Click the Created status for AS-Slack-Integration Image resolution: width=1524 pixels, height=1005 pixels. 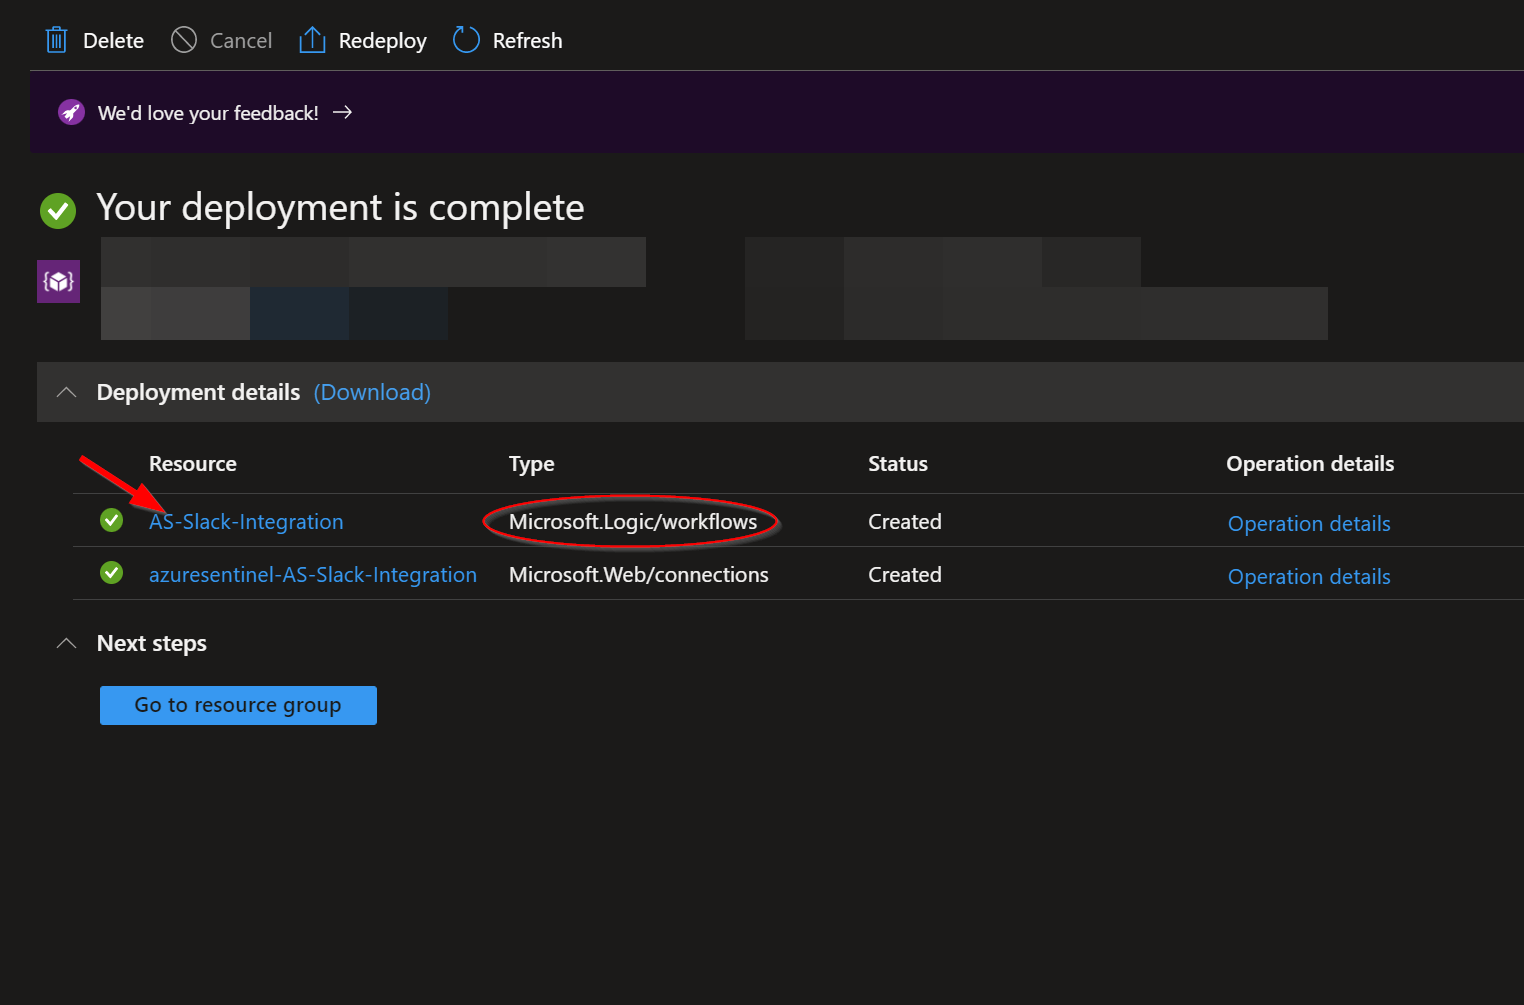click(905, 522)
